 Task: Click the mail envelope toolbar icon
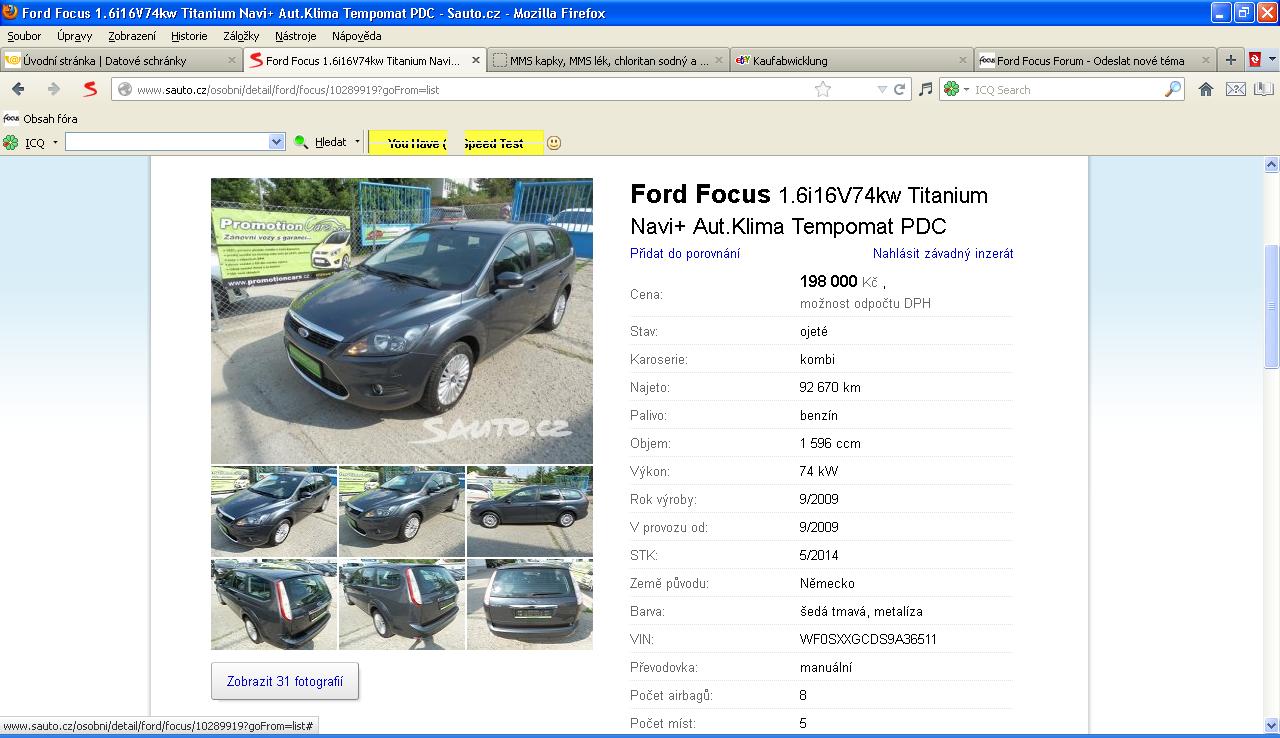(x=1235, y=89)
